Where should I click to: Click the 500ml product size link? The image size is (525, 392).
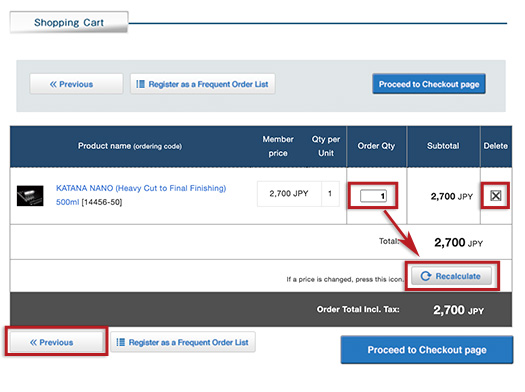[67, 202]
